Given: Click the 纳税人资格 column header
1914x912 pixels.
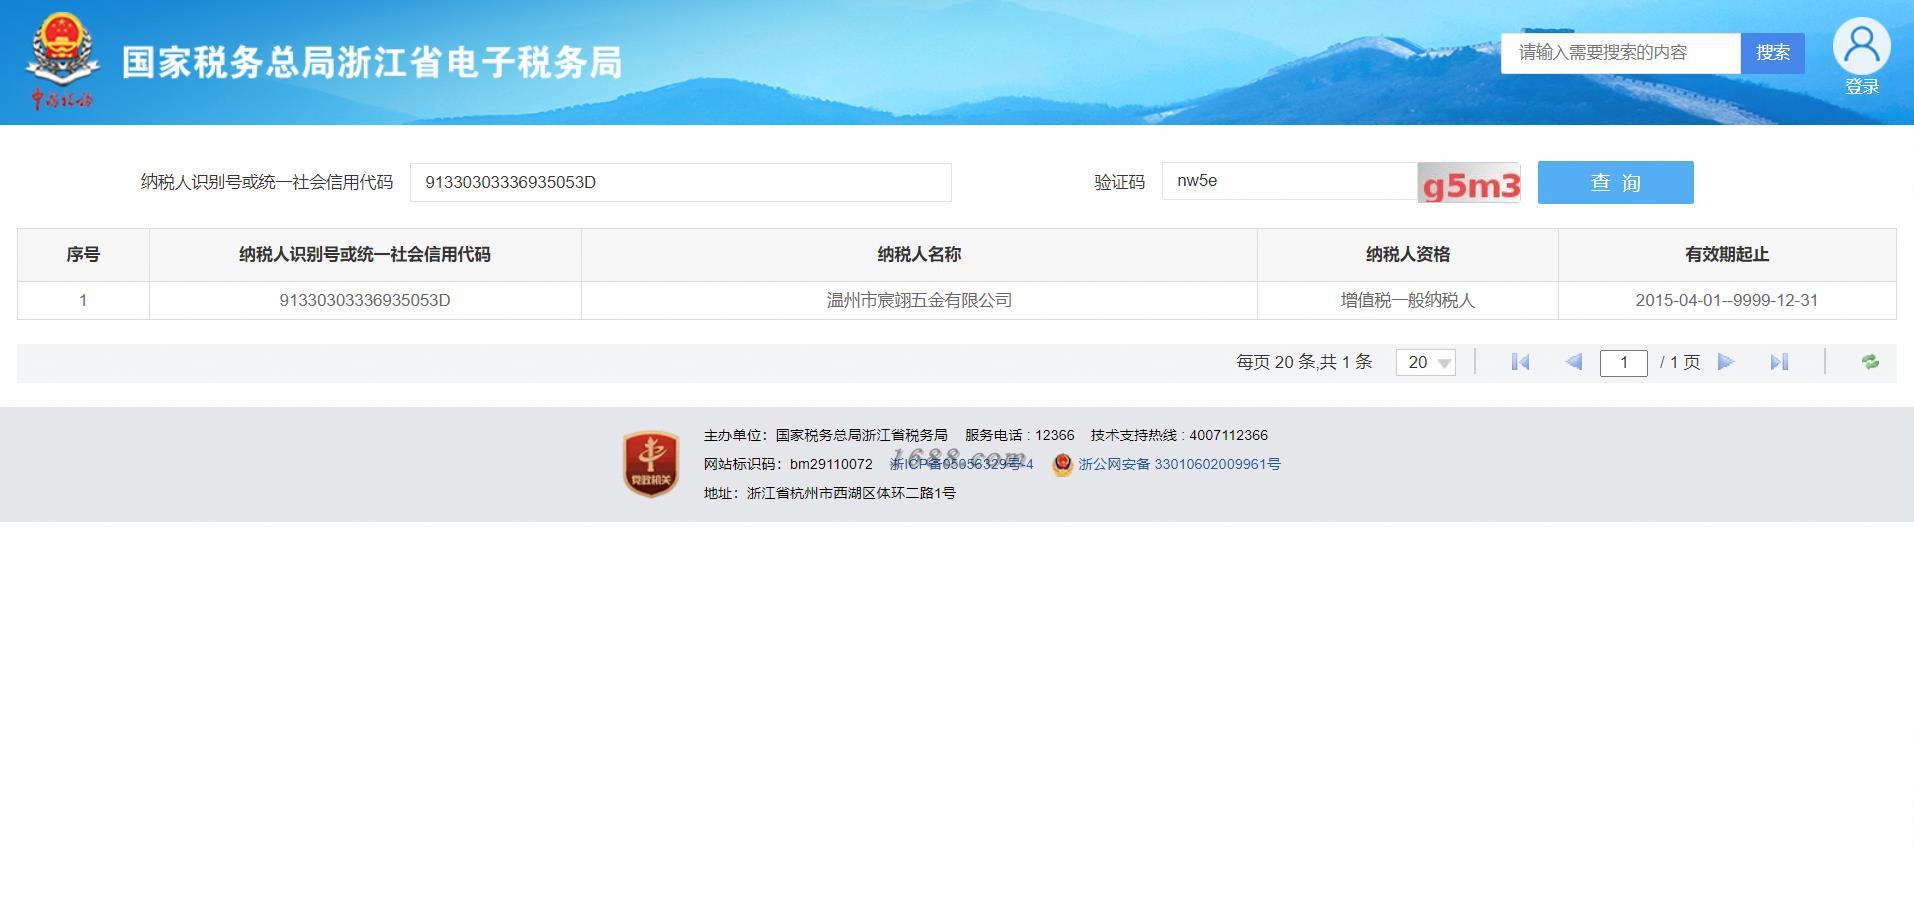Looking at the screenshot, I should coord(1408,255).
